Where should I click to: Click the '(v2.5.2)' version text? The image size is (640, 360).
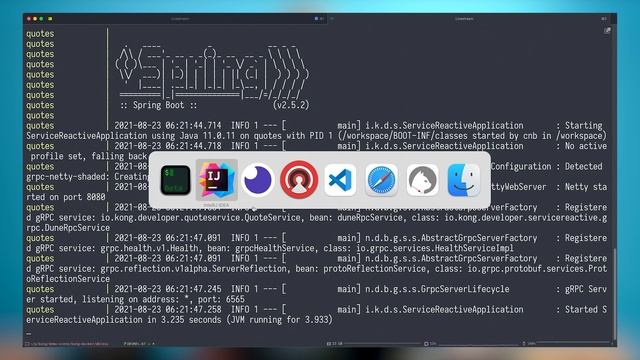[291, 105]
